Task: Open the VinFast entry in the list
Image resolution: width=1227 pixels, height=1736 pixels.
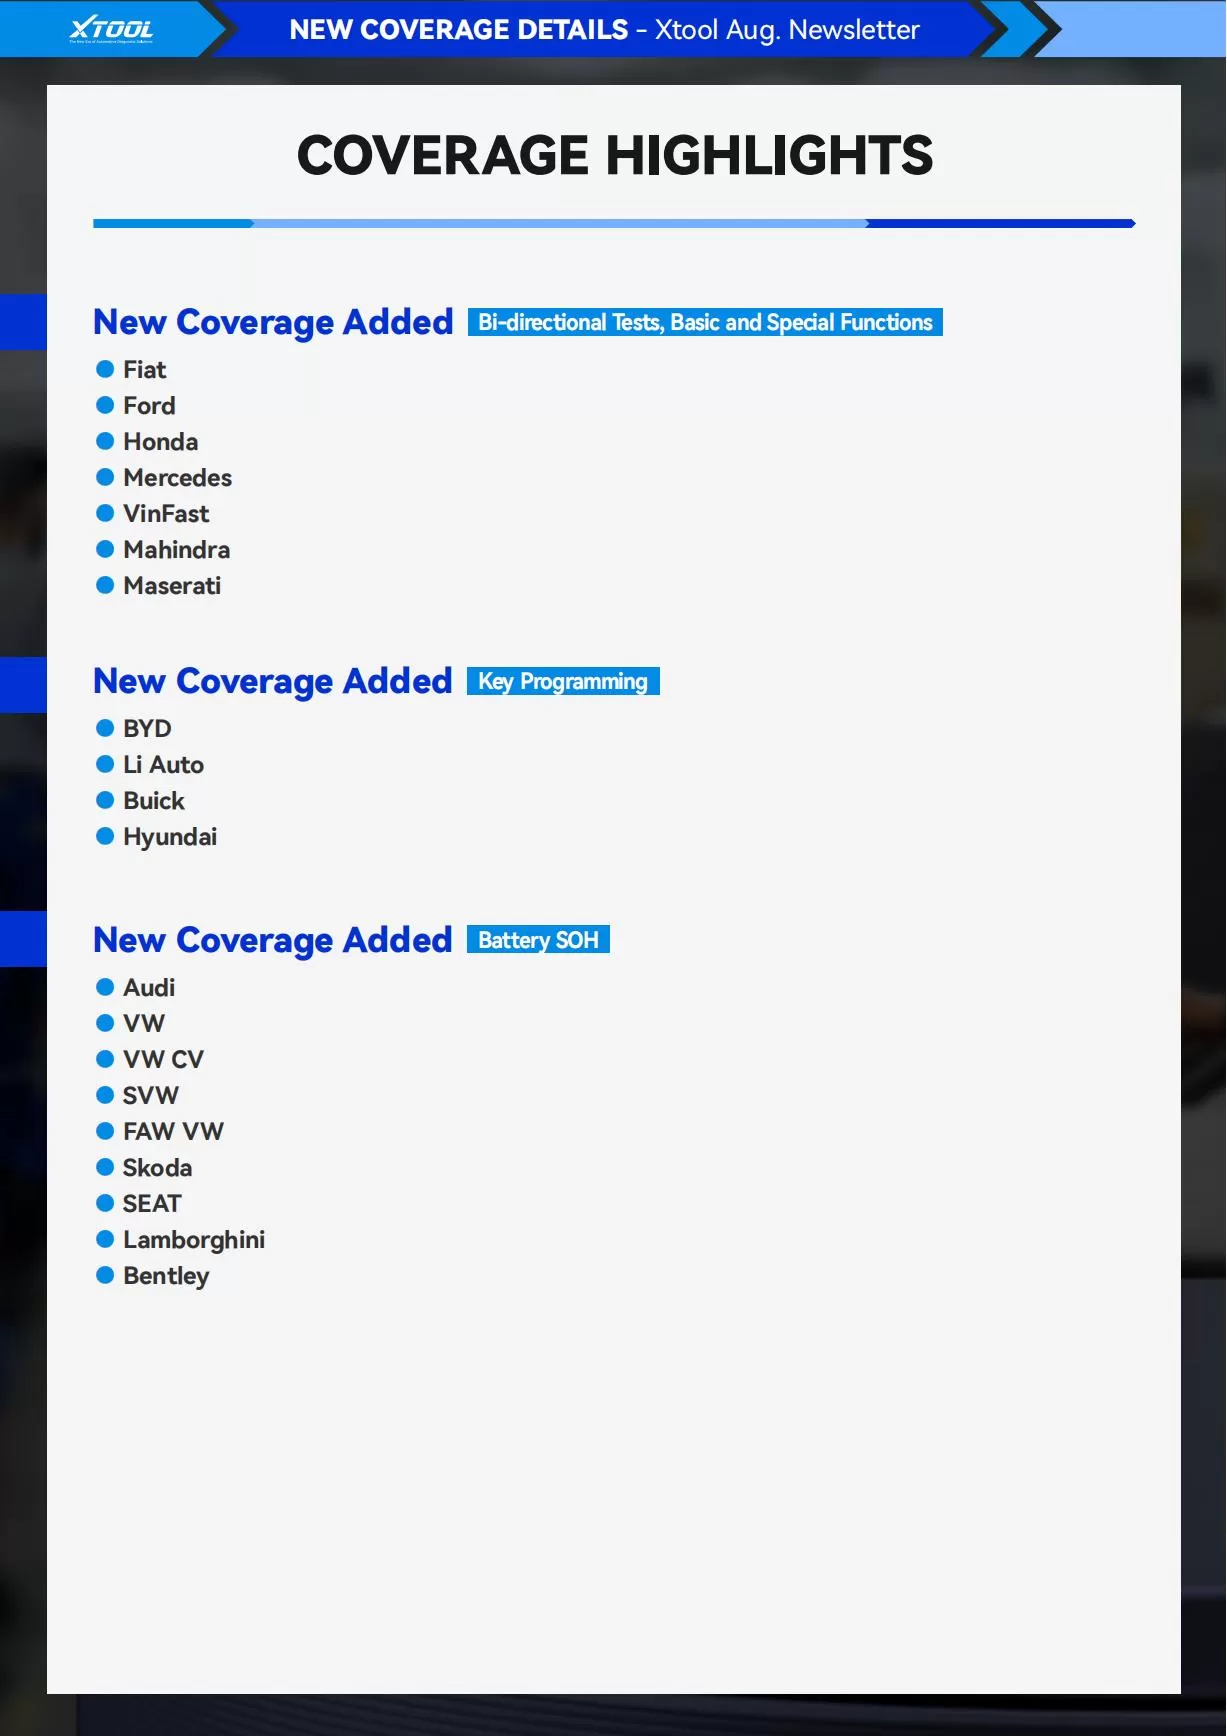Action: pyautogui.click(x=166, y=514)
